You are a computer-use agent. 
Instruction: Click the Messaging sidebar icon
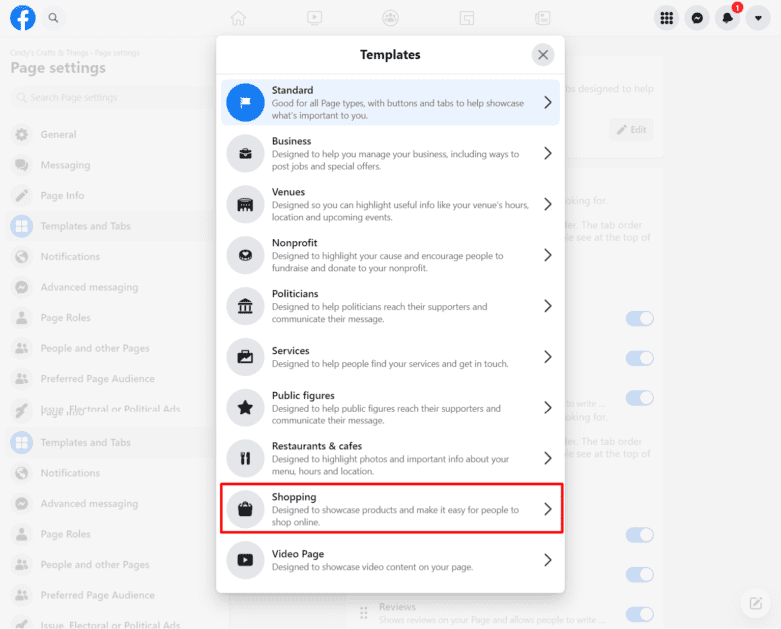pos(21,165)
